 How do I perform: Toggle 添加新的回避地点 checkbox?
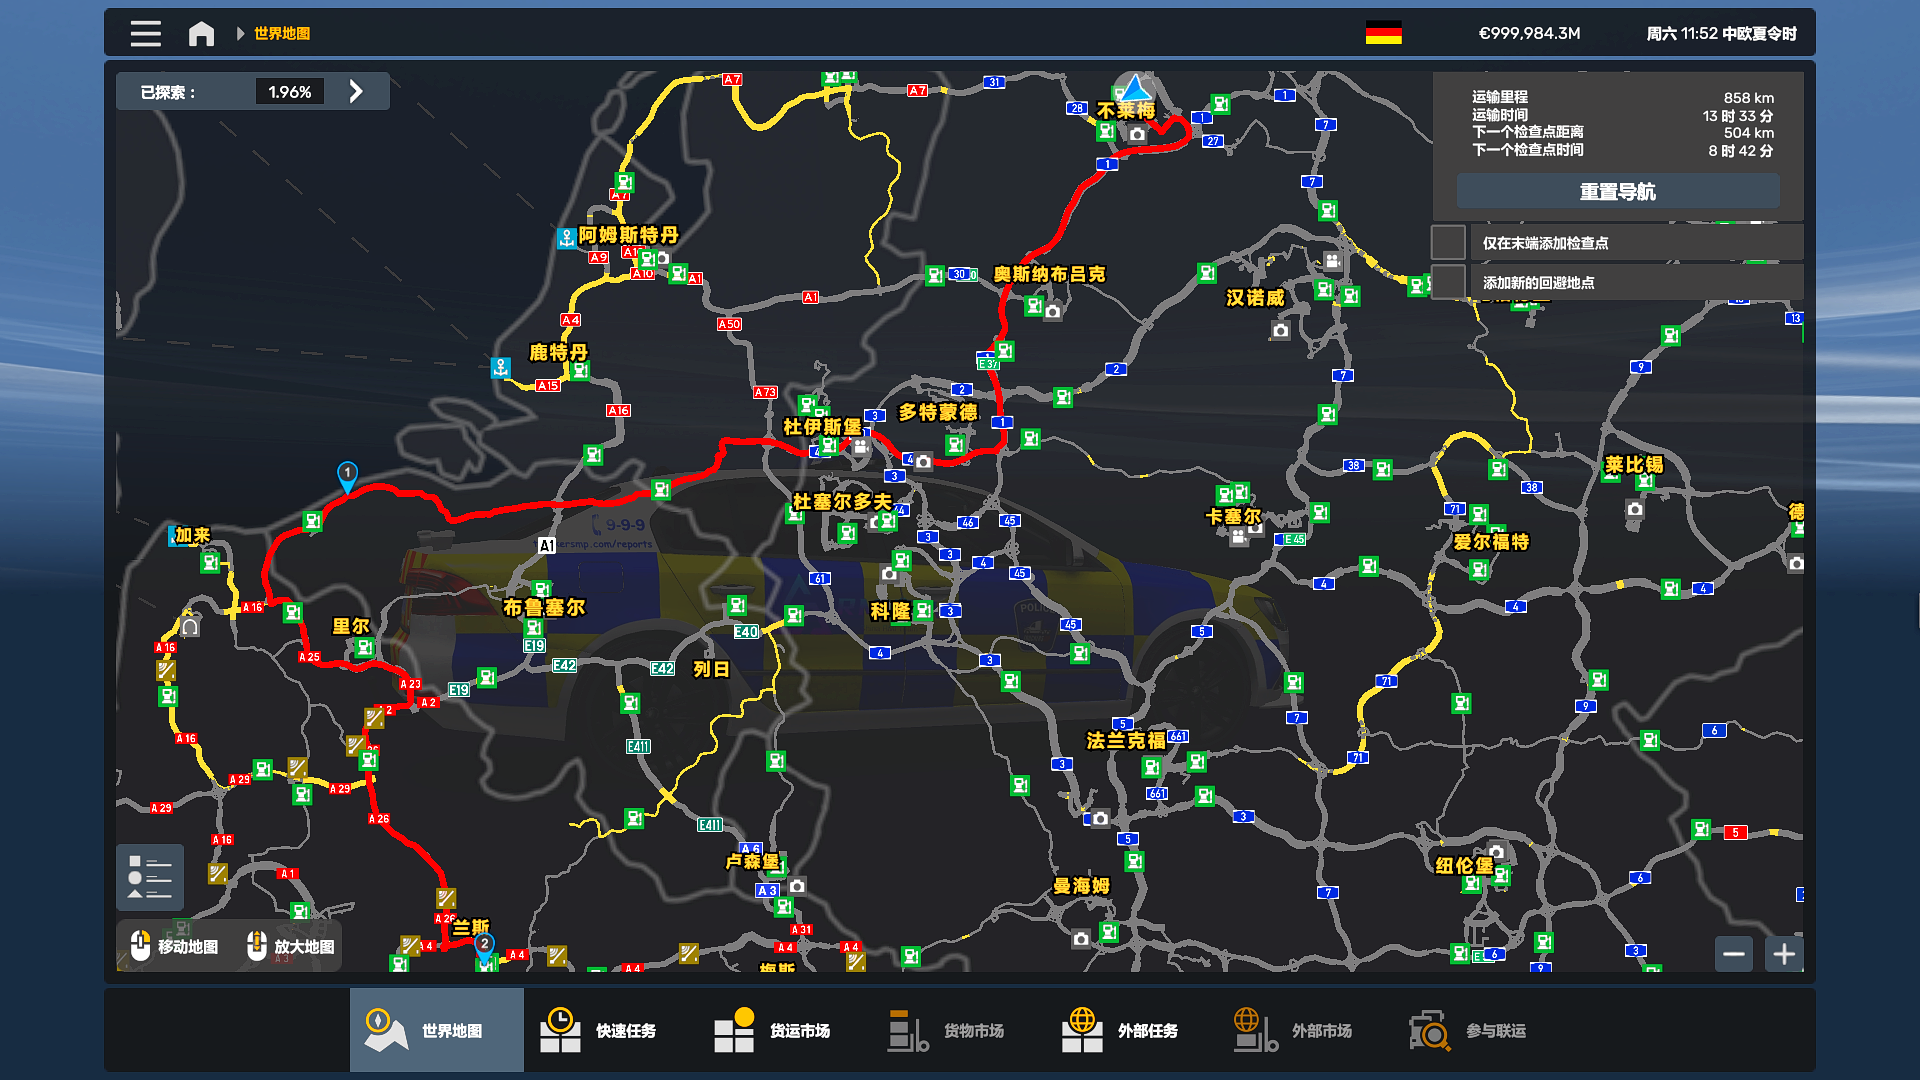point(1448,282)
